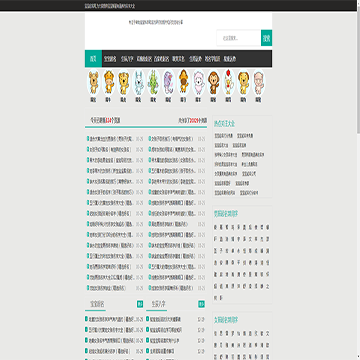Screen dimensions: 360x360
Task: Choose the pig zodiac icon
Action: pos(258,82)
